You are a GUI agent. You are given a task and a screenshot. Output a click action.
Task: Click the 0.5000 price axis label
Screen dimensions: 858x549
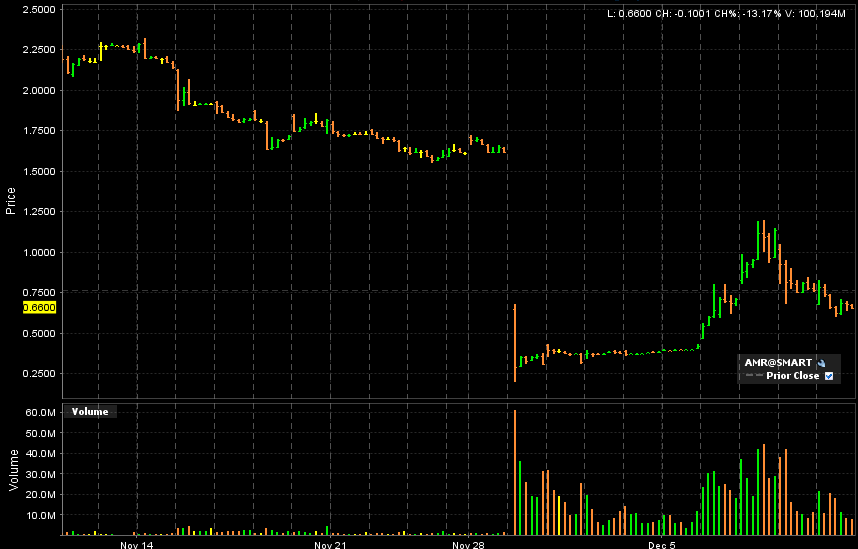[x=39, y=334]
